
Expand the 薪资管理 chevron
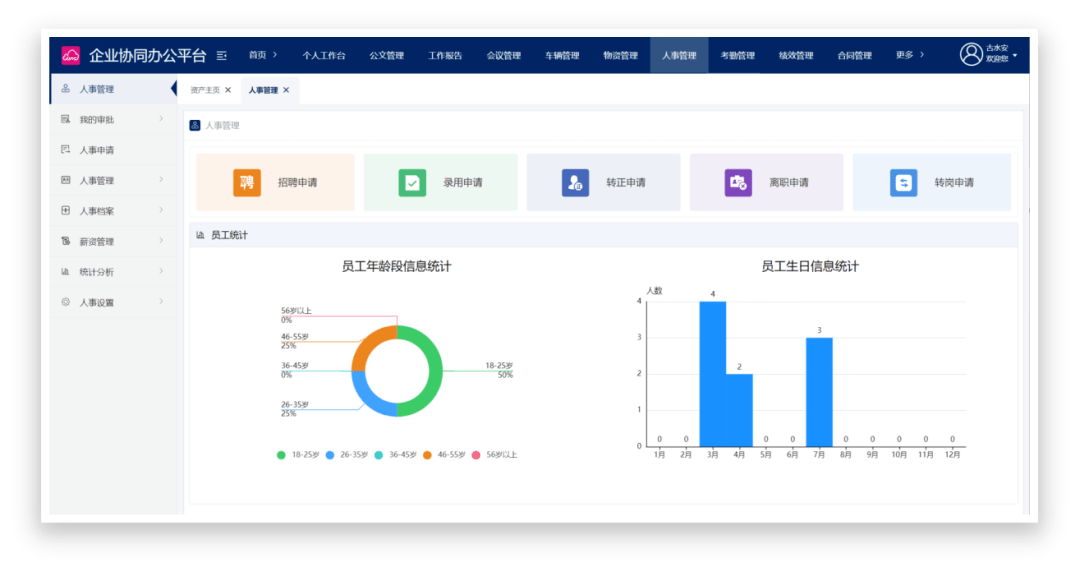(161, 241)
